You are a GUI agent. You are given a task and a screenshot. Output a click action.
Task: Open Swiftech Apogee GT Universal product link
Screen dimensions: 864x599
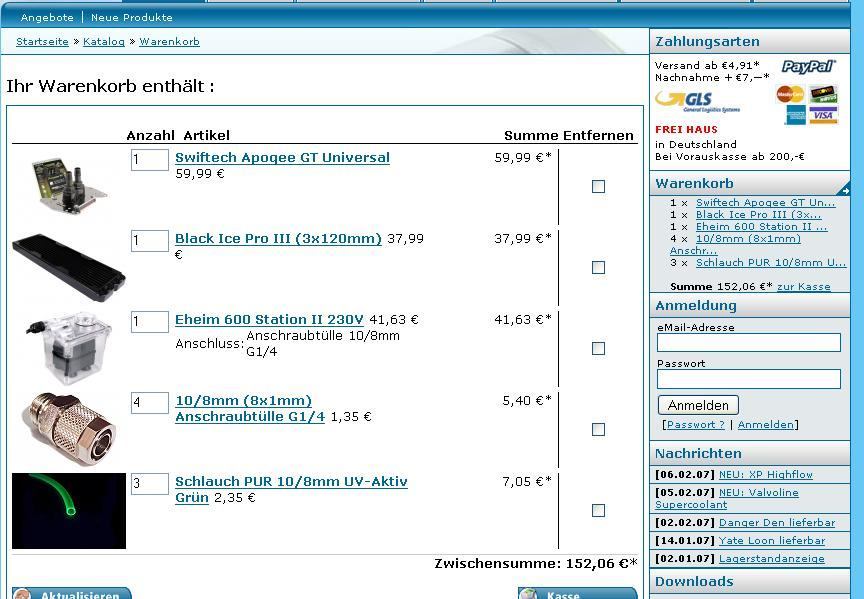pos(282,158)
